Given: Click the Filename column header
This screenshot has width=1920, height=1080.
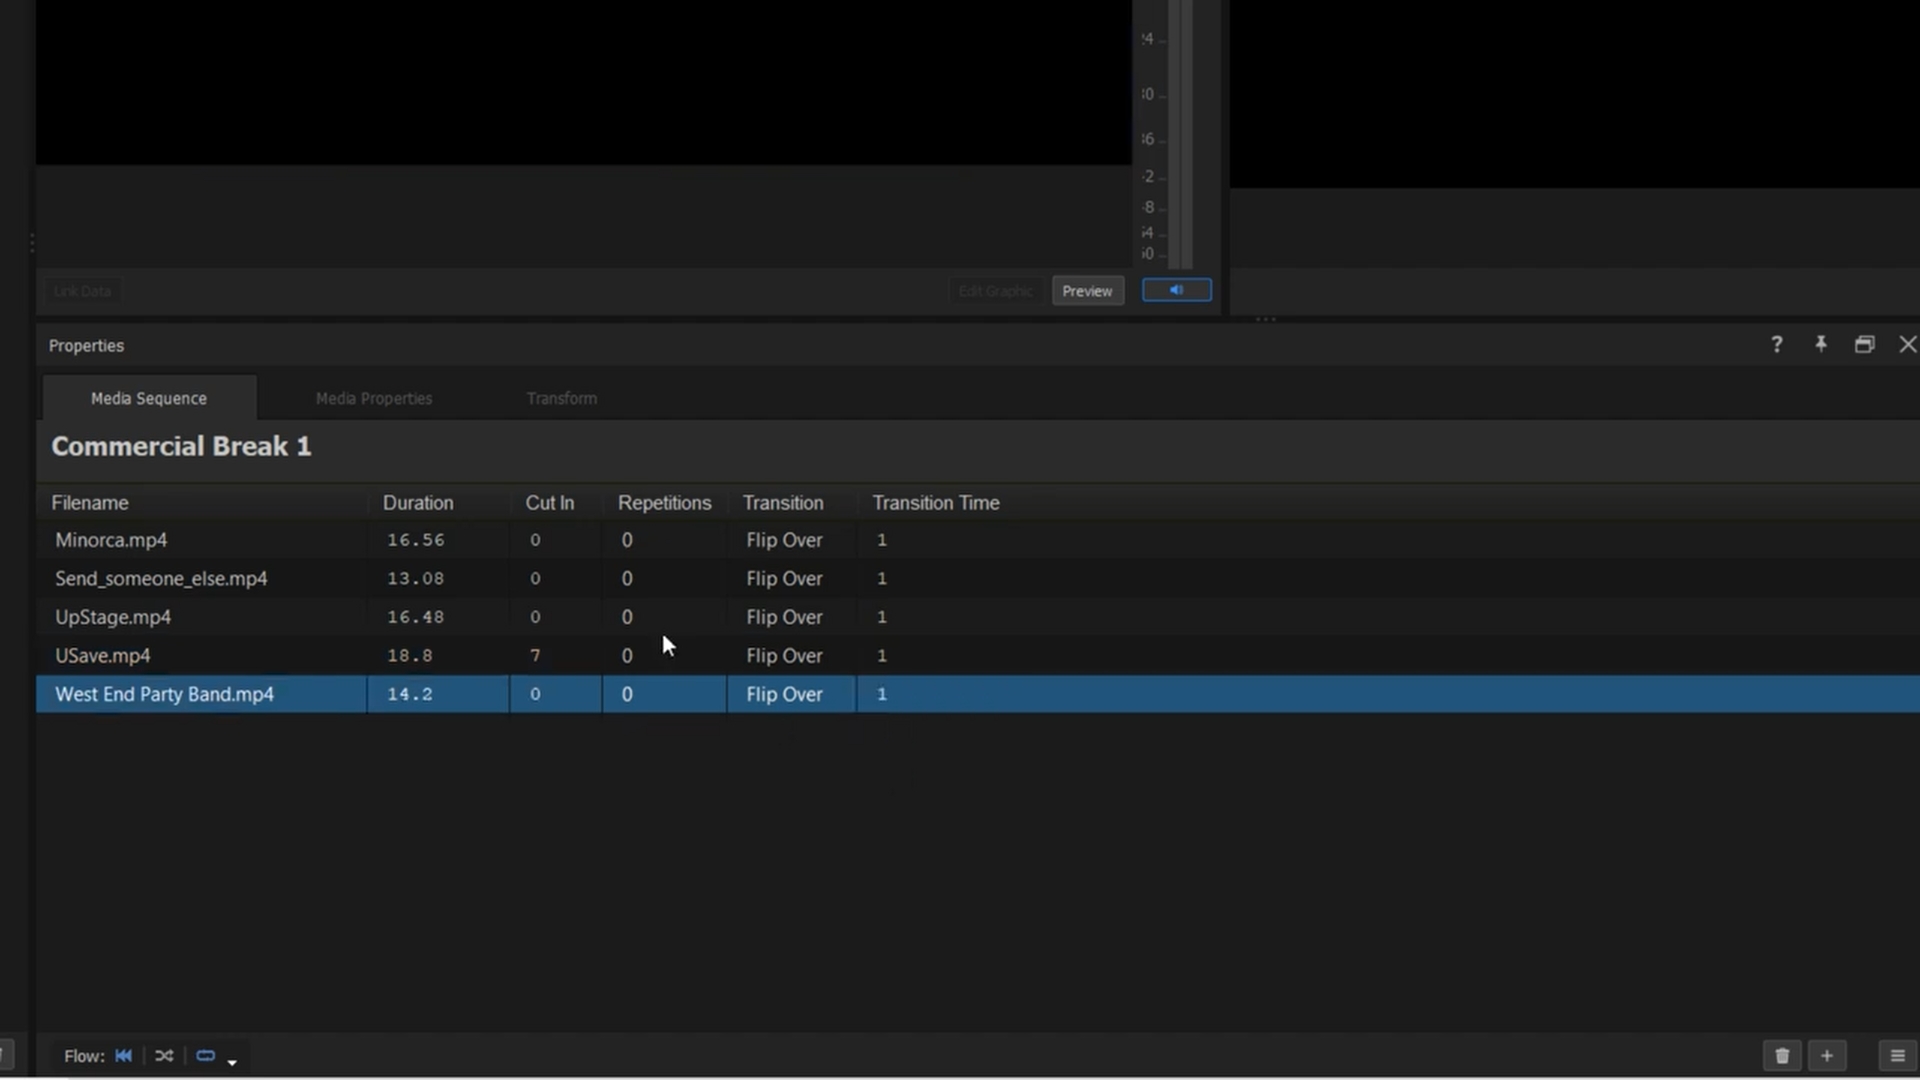Looking at the screenshot, I should point(90,503).
